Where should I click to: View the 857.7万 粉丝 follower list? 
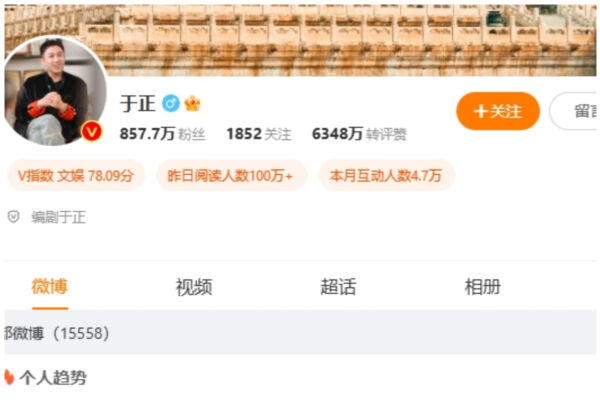point(163,134)
